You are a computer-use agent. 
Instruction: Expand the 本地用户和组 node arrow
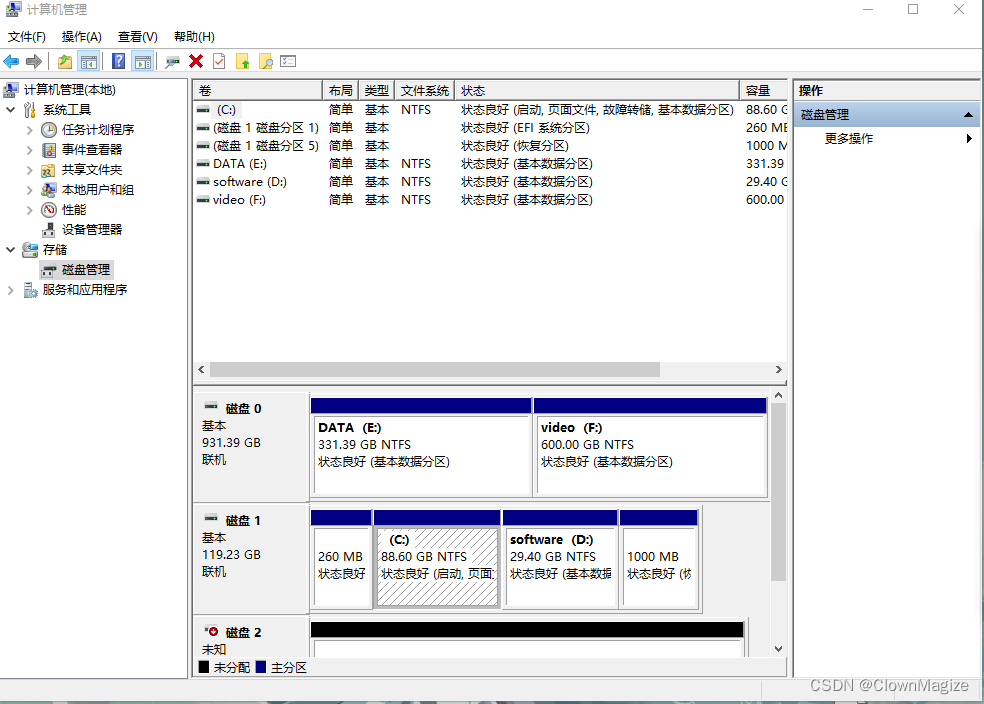(x=29, y=190)
